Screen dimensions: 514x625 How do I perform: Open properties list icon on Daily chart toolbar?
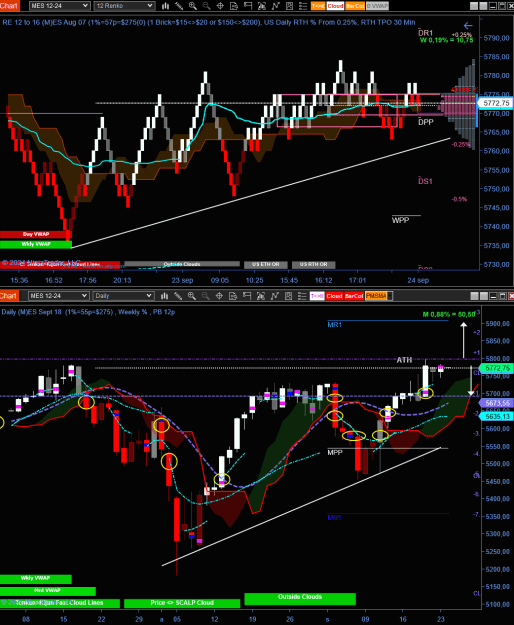point(302,296)
